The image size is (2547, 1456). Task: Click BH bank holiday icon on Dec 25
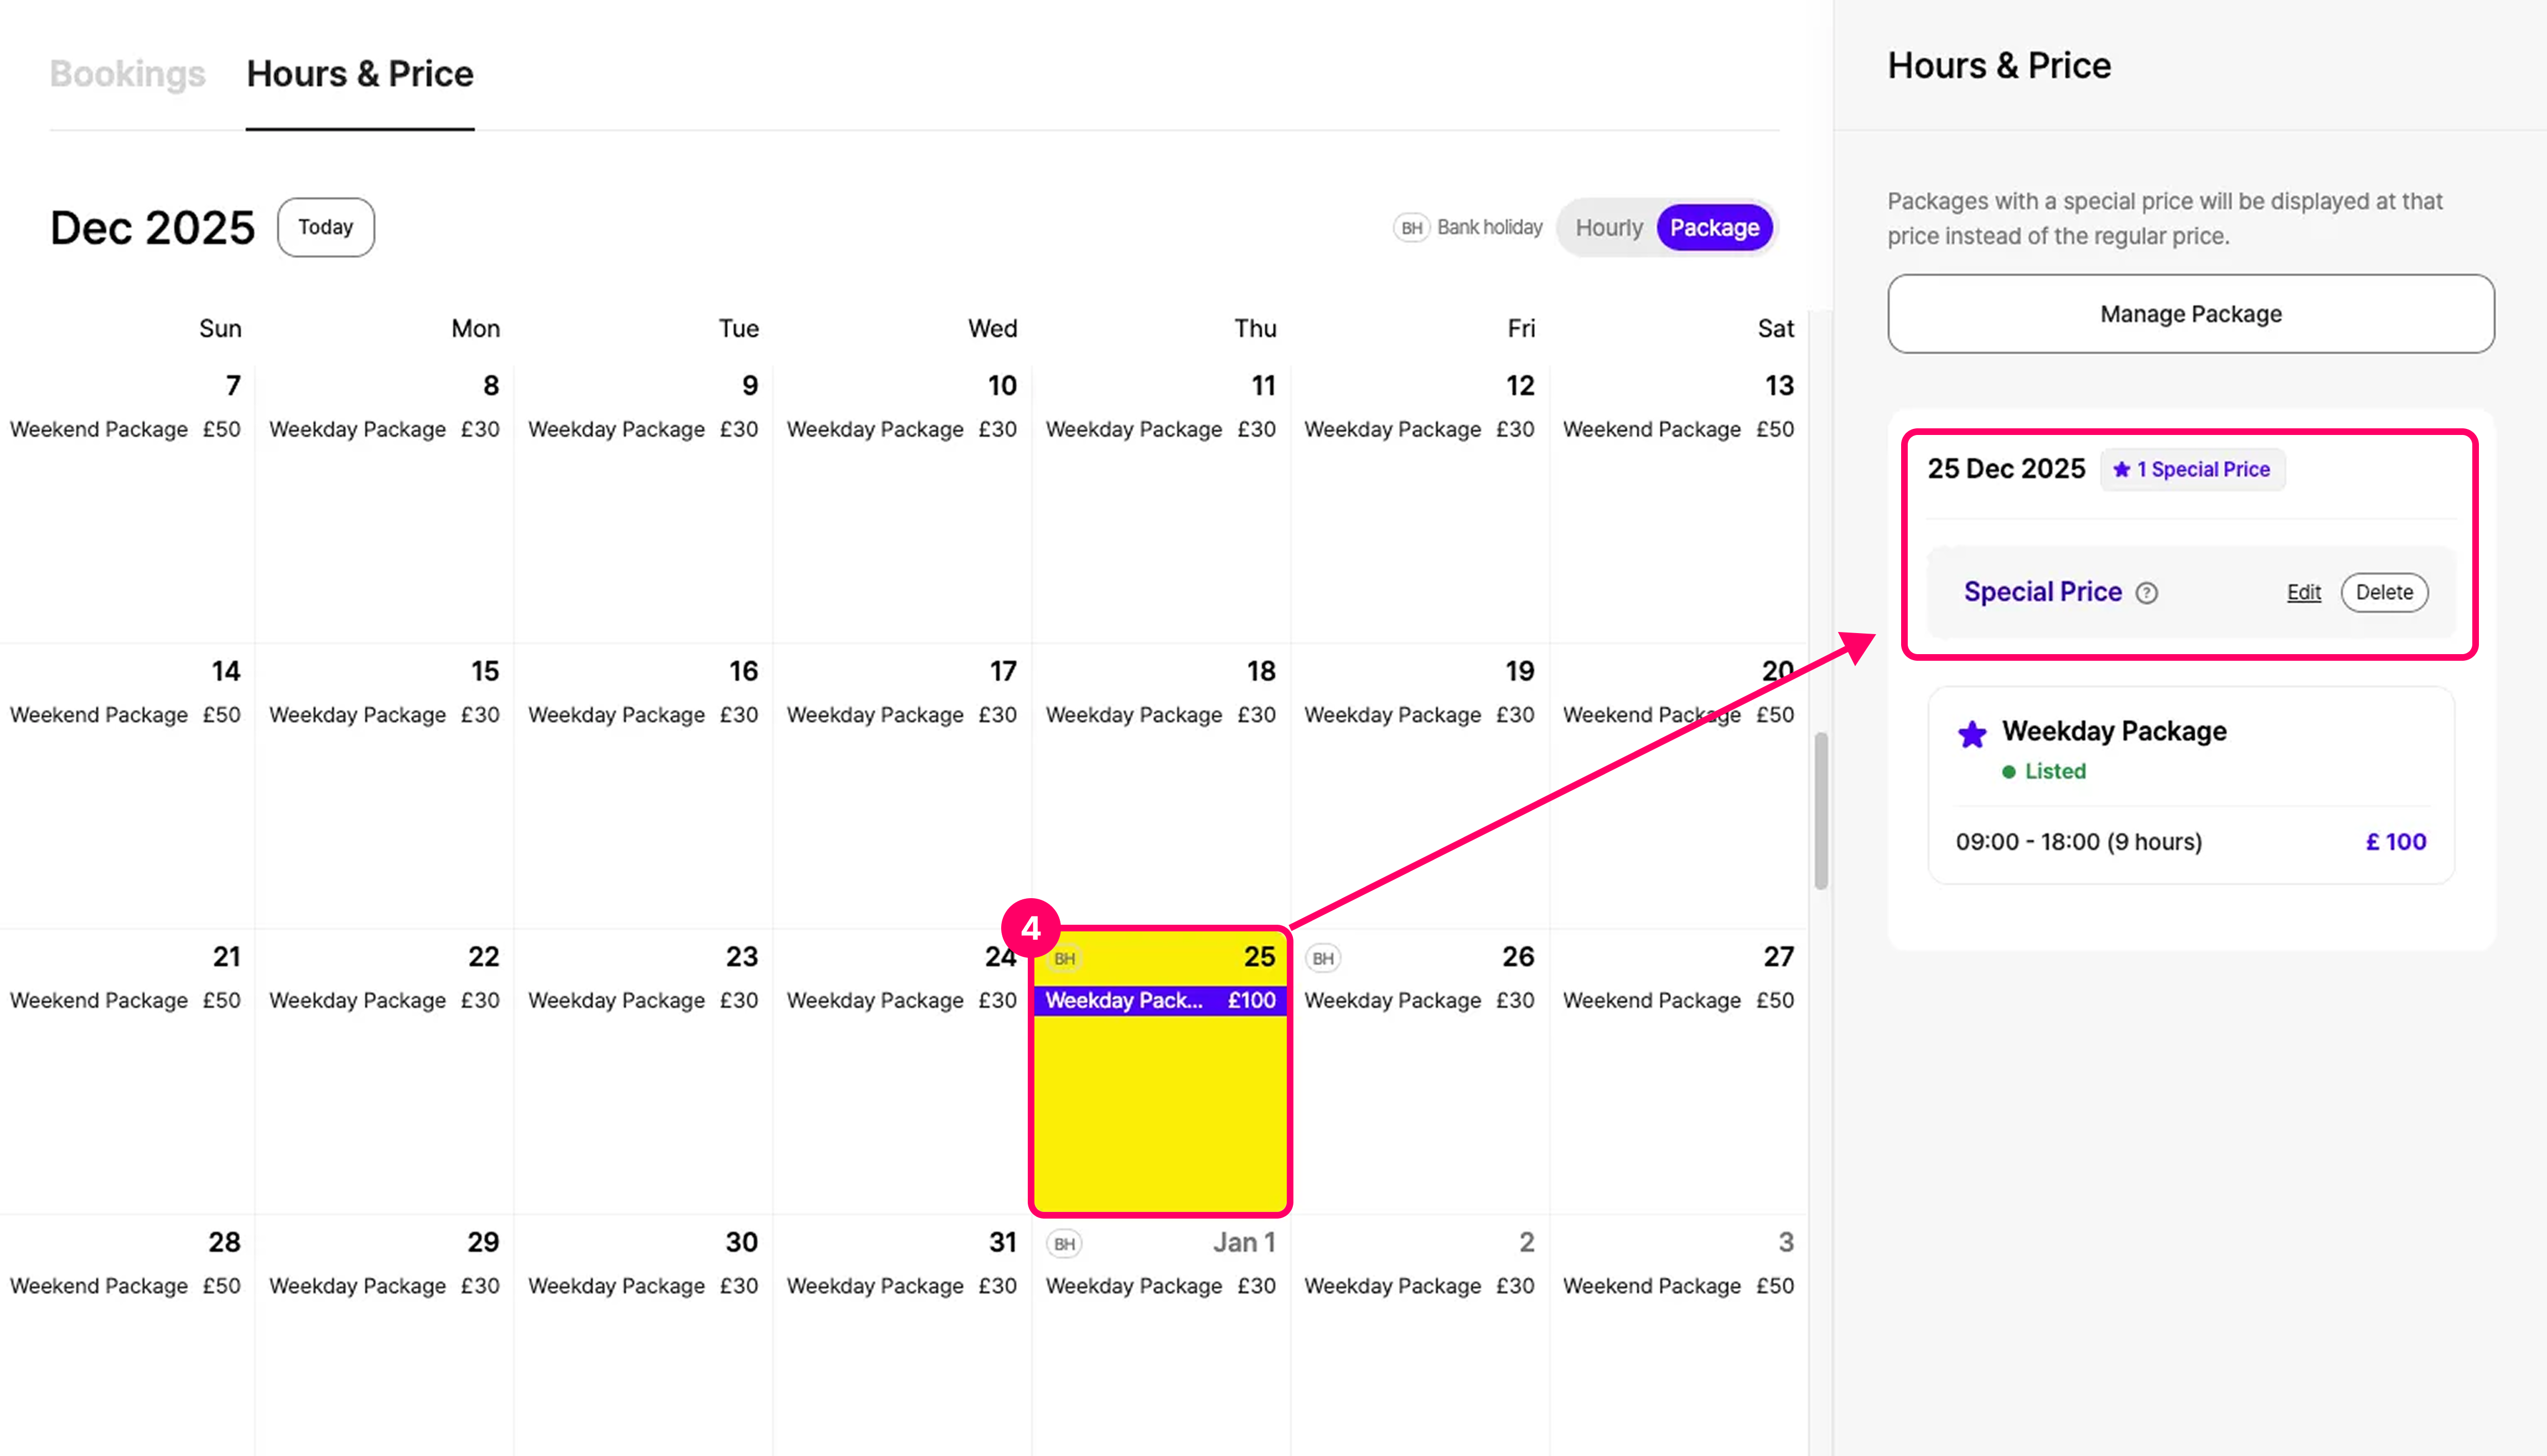(1065, 958)
